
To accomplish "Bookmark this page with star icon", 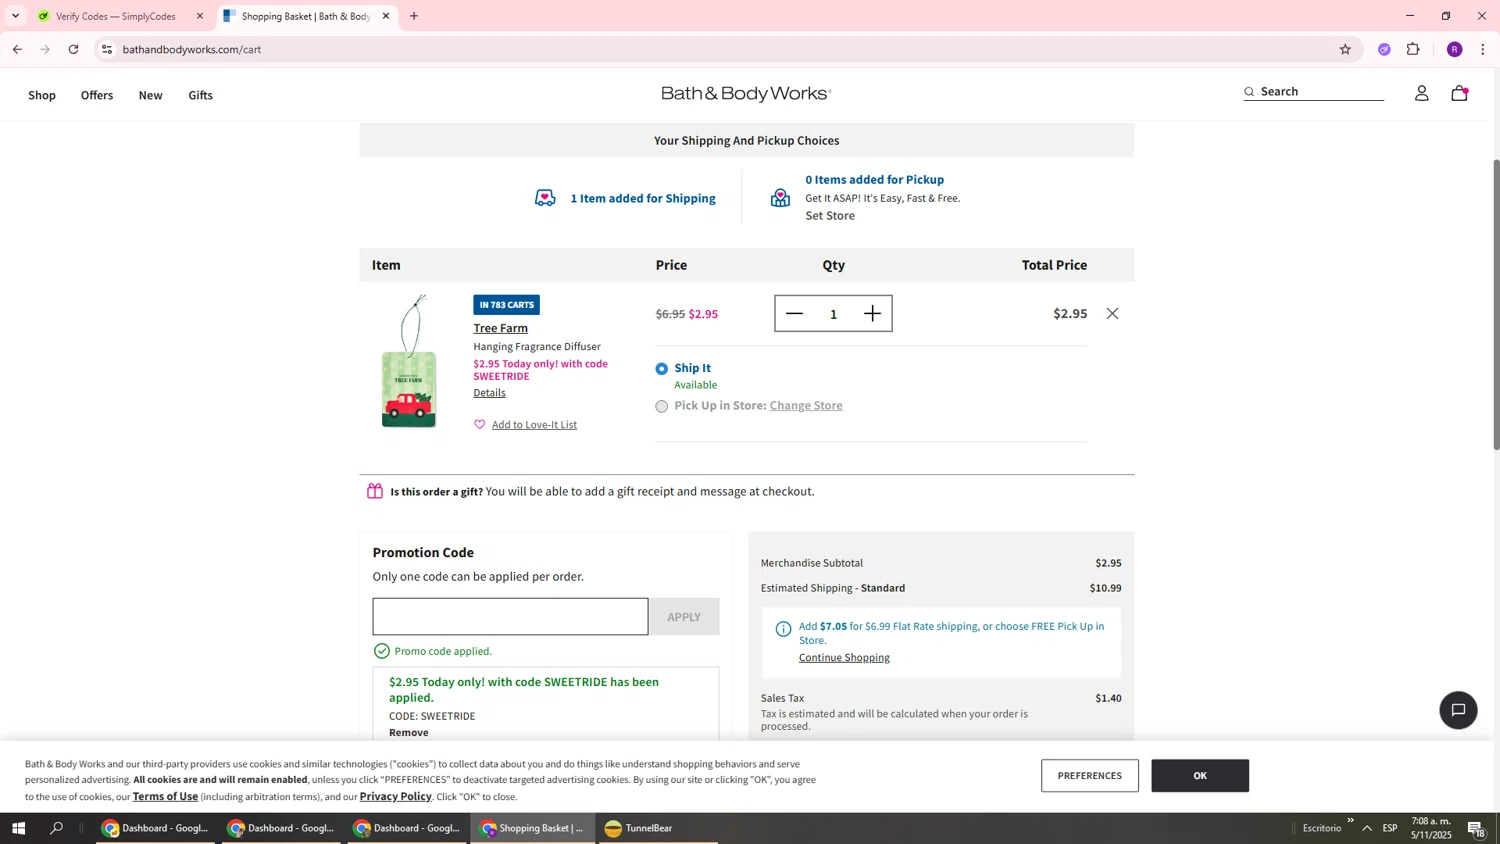I will click(x=1345, y=49).
